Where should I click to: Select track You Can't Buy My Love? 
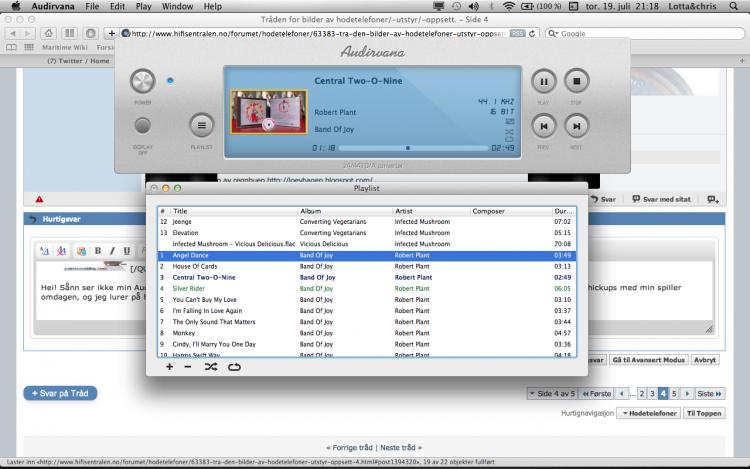[x=367, y=300]
